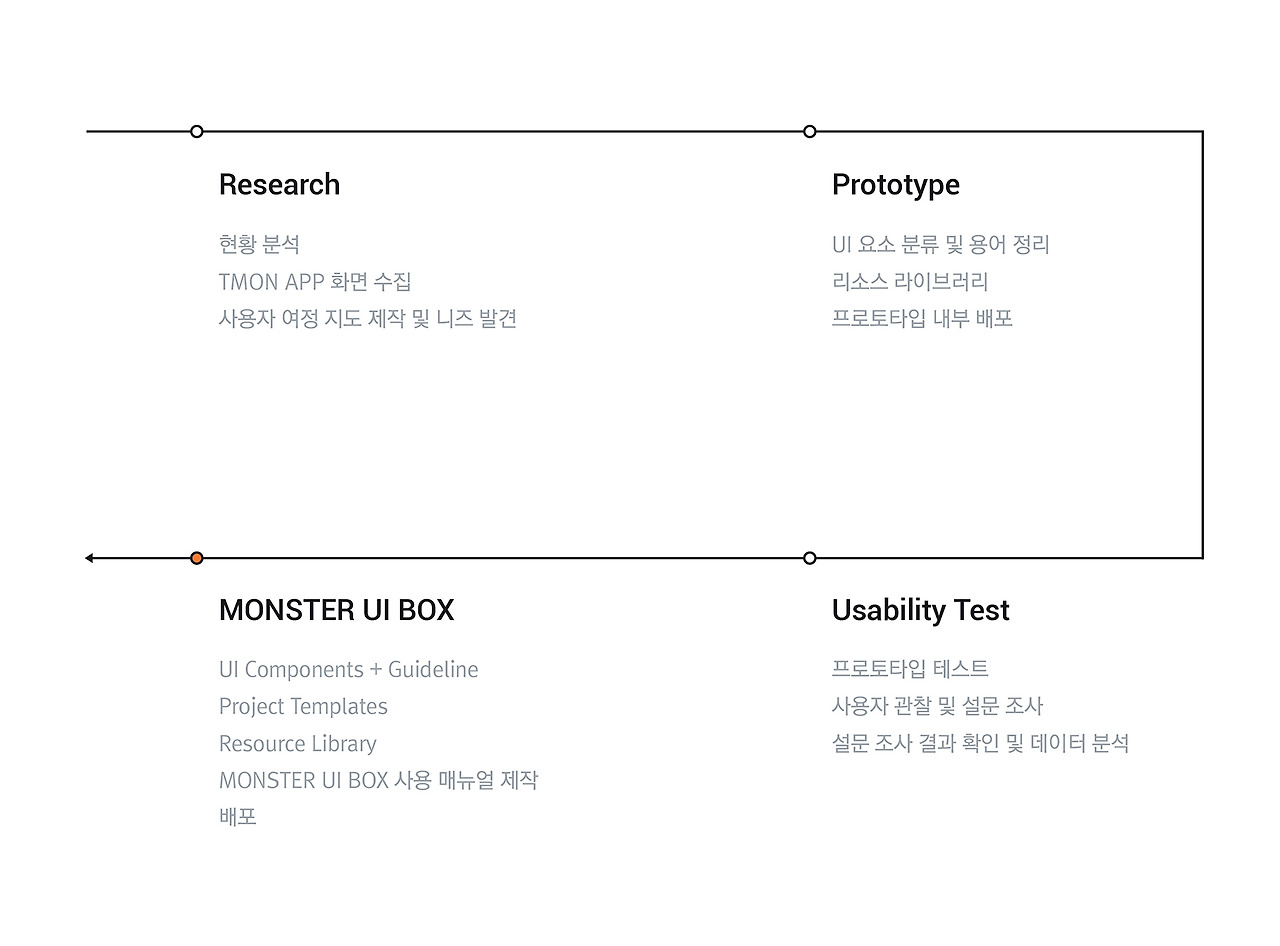Image resolution: width=1280 pixels, height=946 pixels.
Task: Select the Research heading
Action: click(x=279, y=185)
